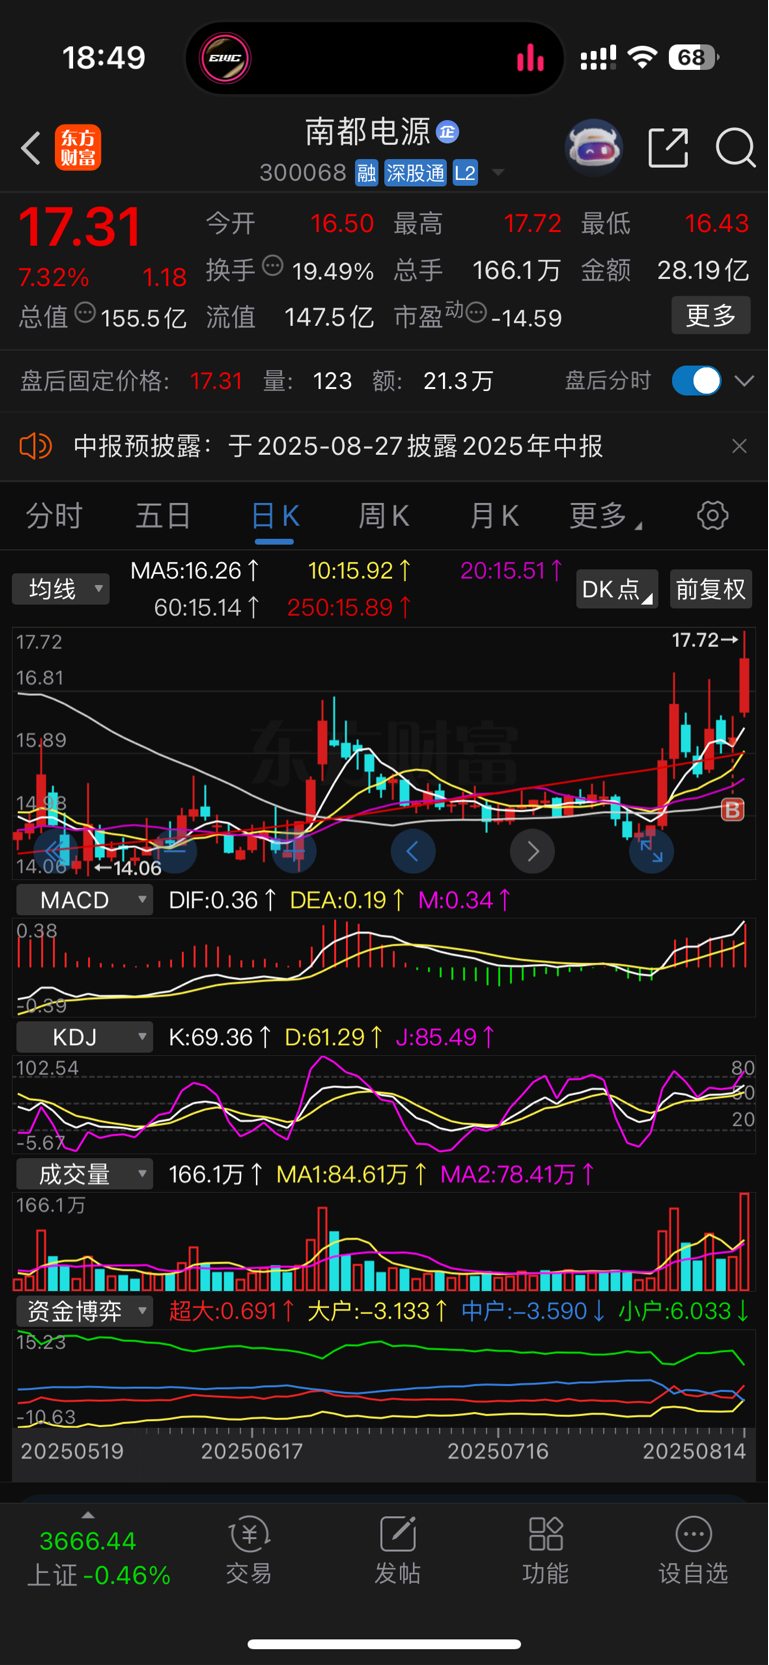The image size is (769, 1665).
Task: Open the 东方财富 logo button
Action: point(78,148)
